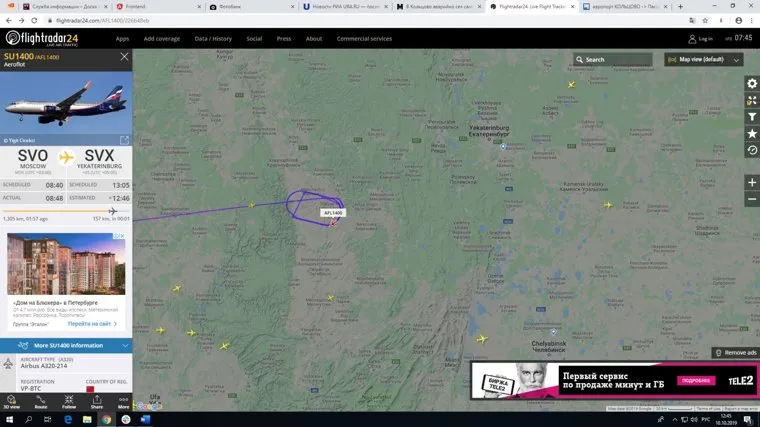This screenshot has height=427, width=760.
Task: Click the Log in link
Action: 700,38
